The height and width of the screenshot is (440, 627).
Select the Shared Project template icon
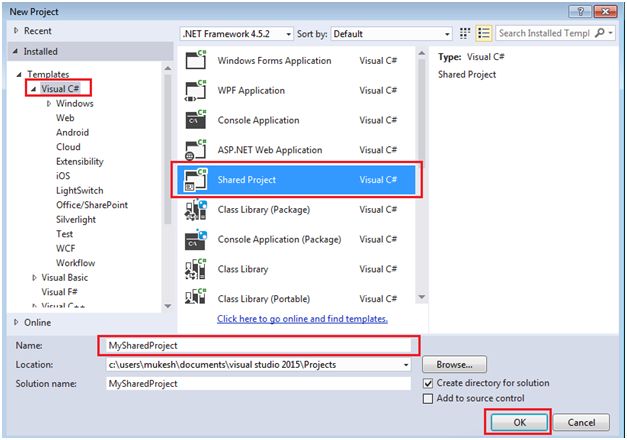point(196,180)
